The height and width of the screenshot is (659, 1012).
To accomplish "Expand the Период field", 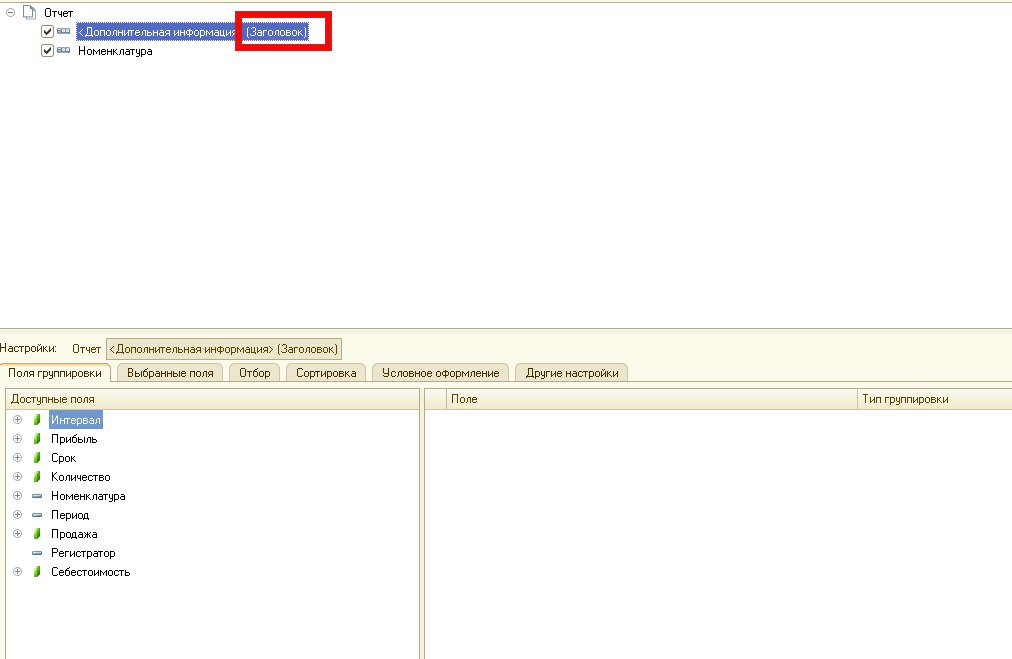I will point(17,515).
